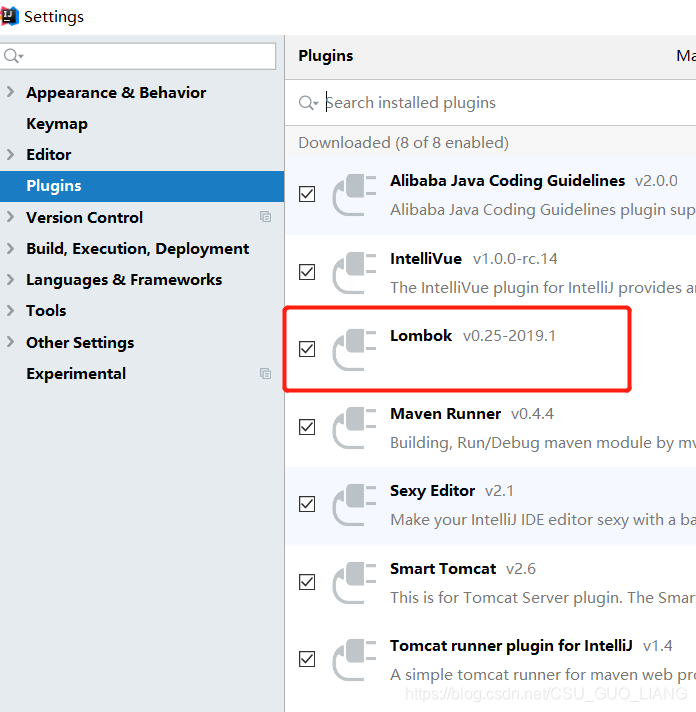The height and width of the screenshot is (712, 696).
Task: Expand the Other Settings arrow
Action: (x=10, y=342)
